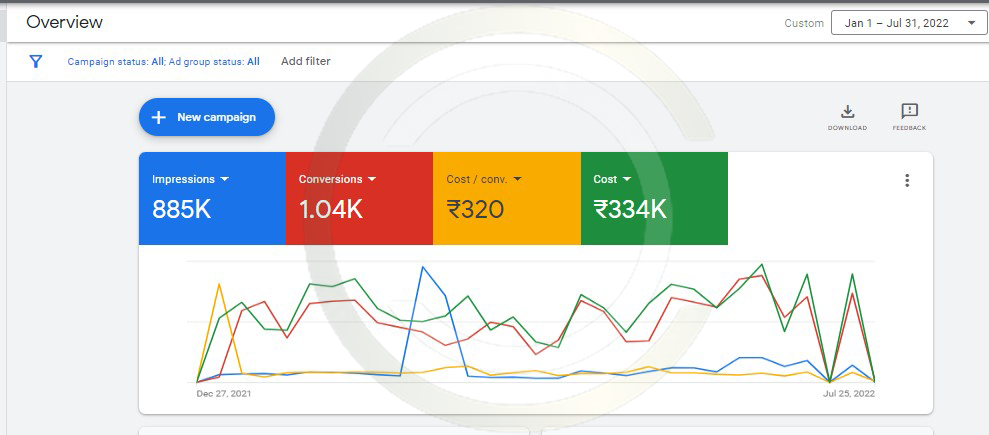This screenshot has width=989, height=435.
Task: Click the 885K impressions value
Action: [182, 209]
